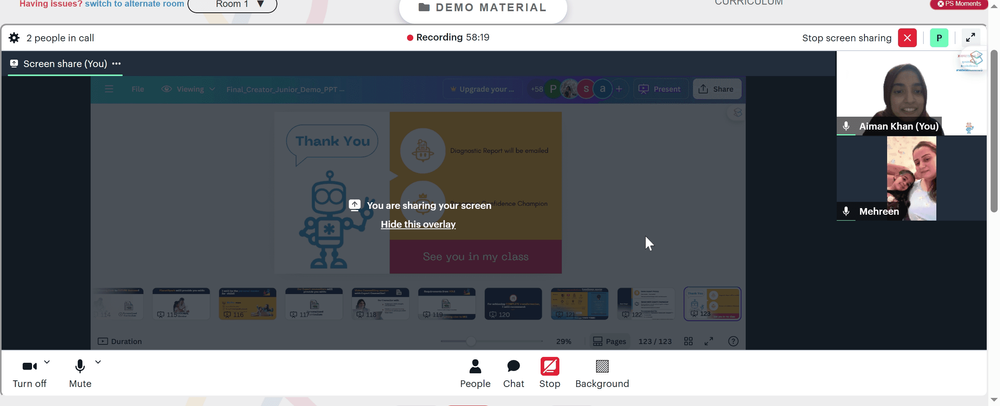The width and height of the screenshot is (1000, 406).
Task: Click the Present button in Canva
Action: (x=660, y=89)
